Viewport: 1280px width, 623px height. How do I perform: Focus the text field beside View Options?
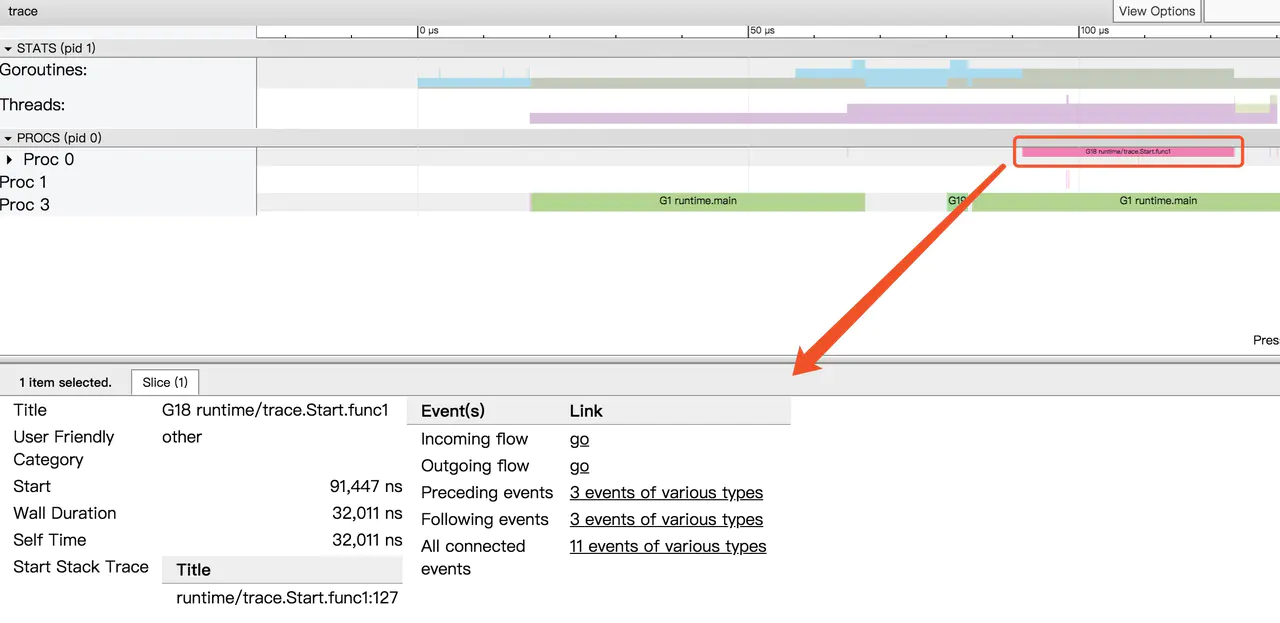(x=1242, y=11)
